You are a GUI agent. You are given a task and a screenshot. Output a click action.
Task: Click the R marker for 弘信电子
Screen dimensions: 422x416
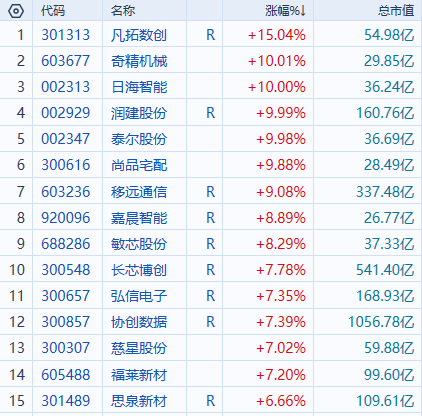tap(211, 296)
